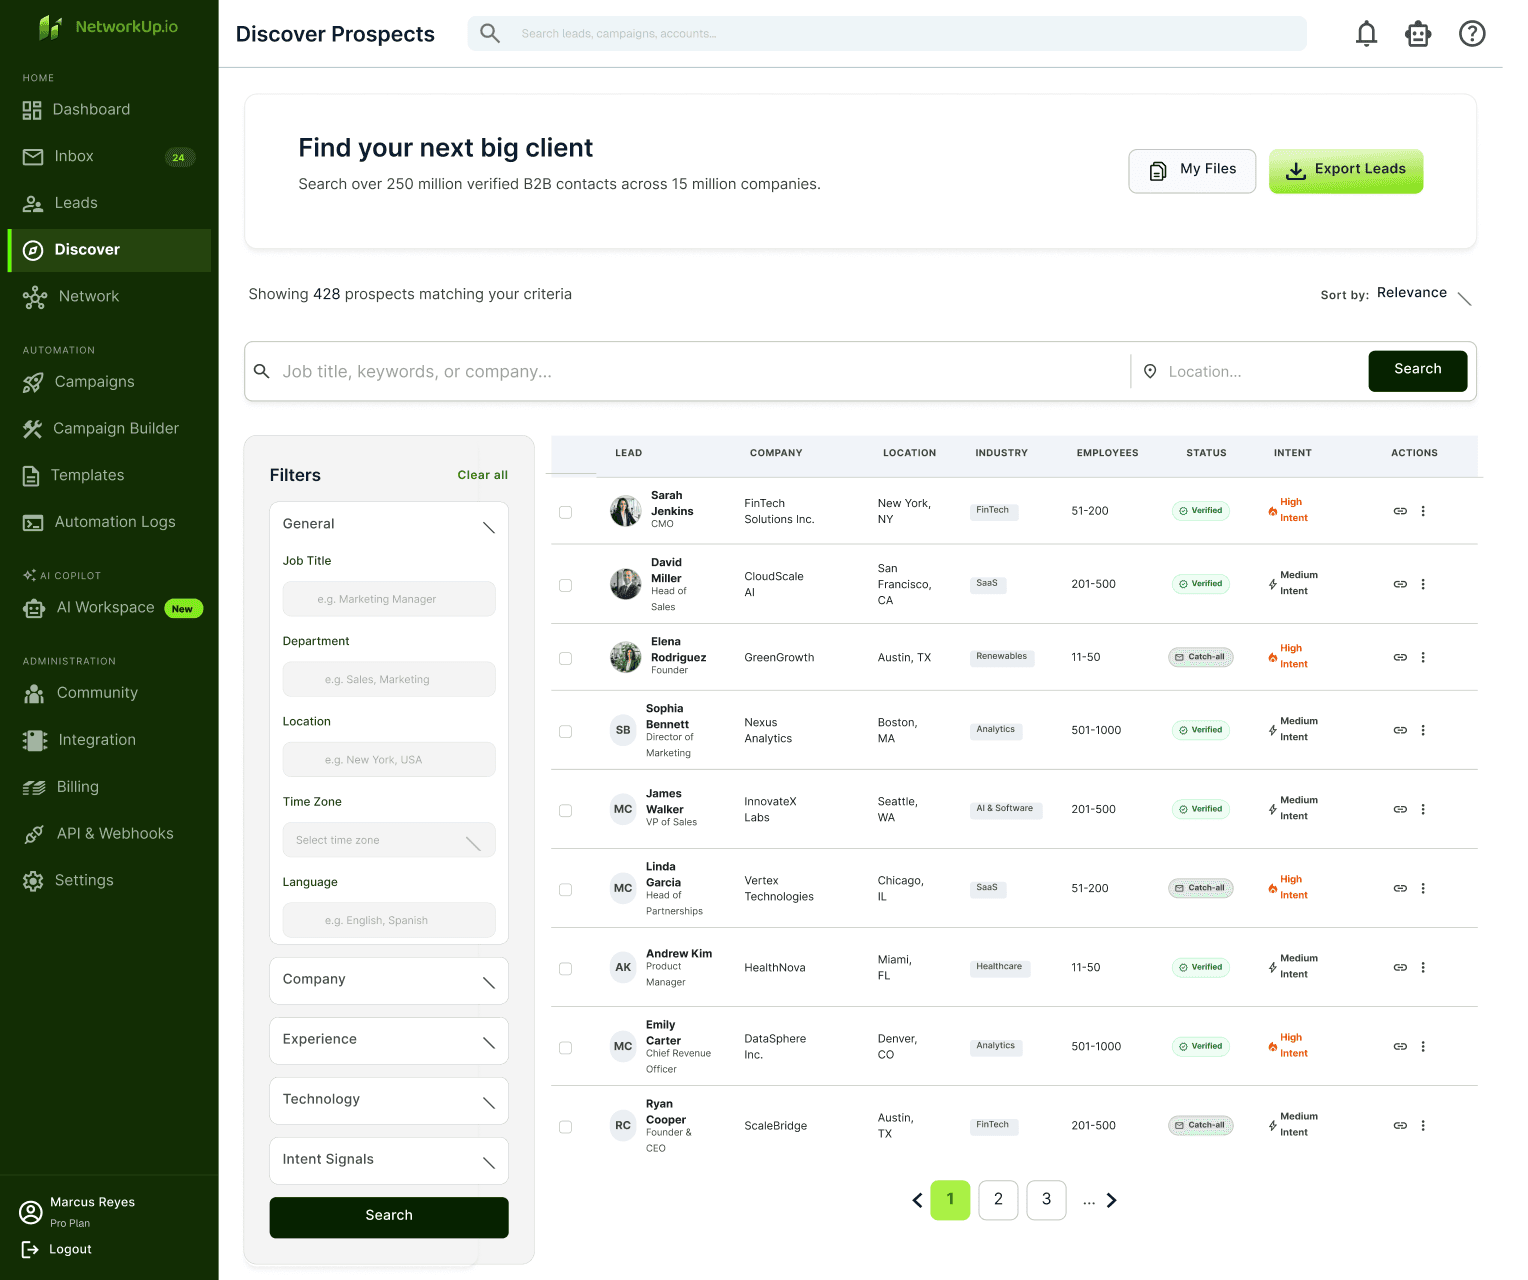Select the Sarah Jenkins row checkbox

pos(565,512)
